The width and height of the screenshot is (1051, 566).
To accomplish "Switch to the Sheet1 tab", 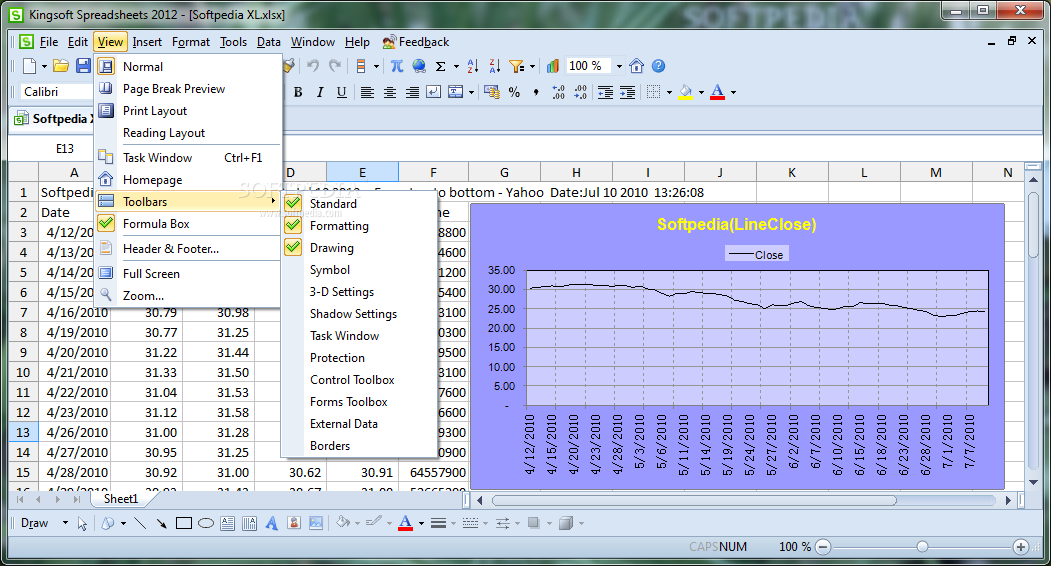I will [x=121, y=498].
